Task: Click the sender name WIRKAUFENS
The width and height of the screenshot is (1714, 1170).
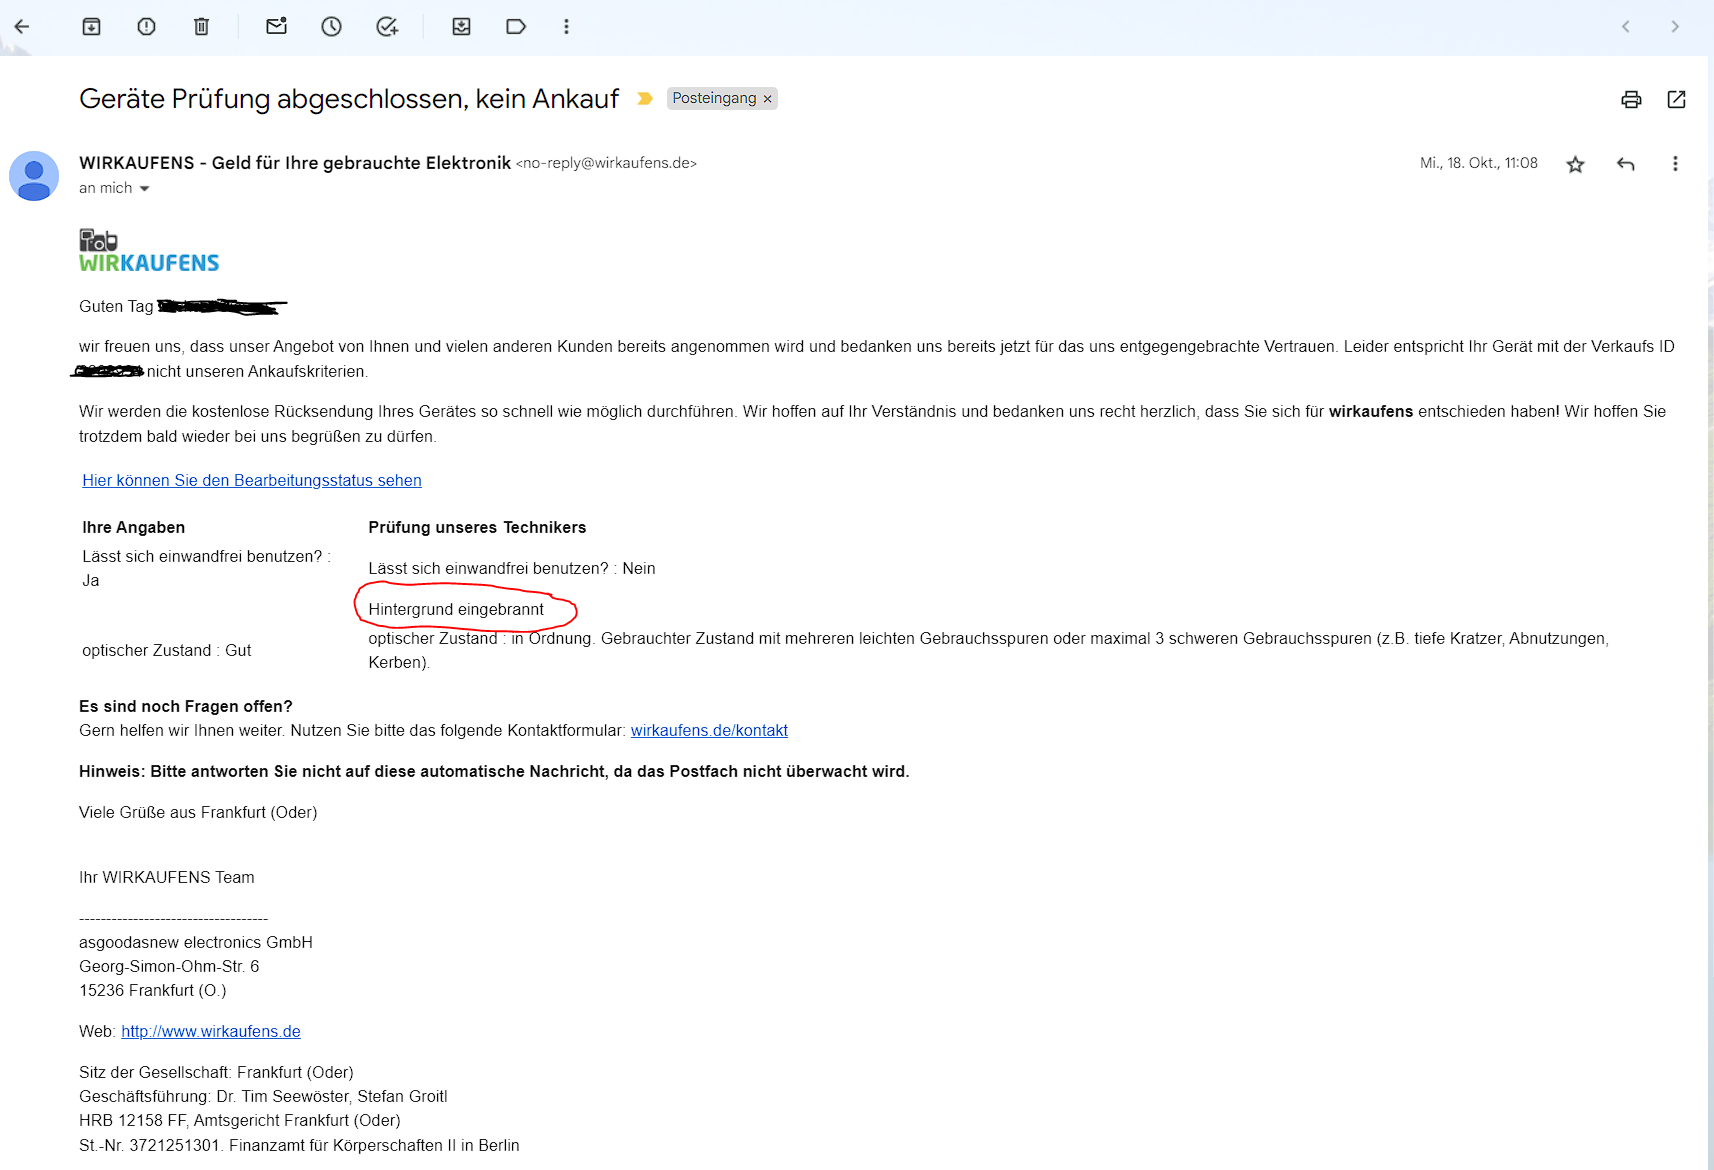Action: pos(295,163)
